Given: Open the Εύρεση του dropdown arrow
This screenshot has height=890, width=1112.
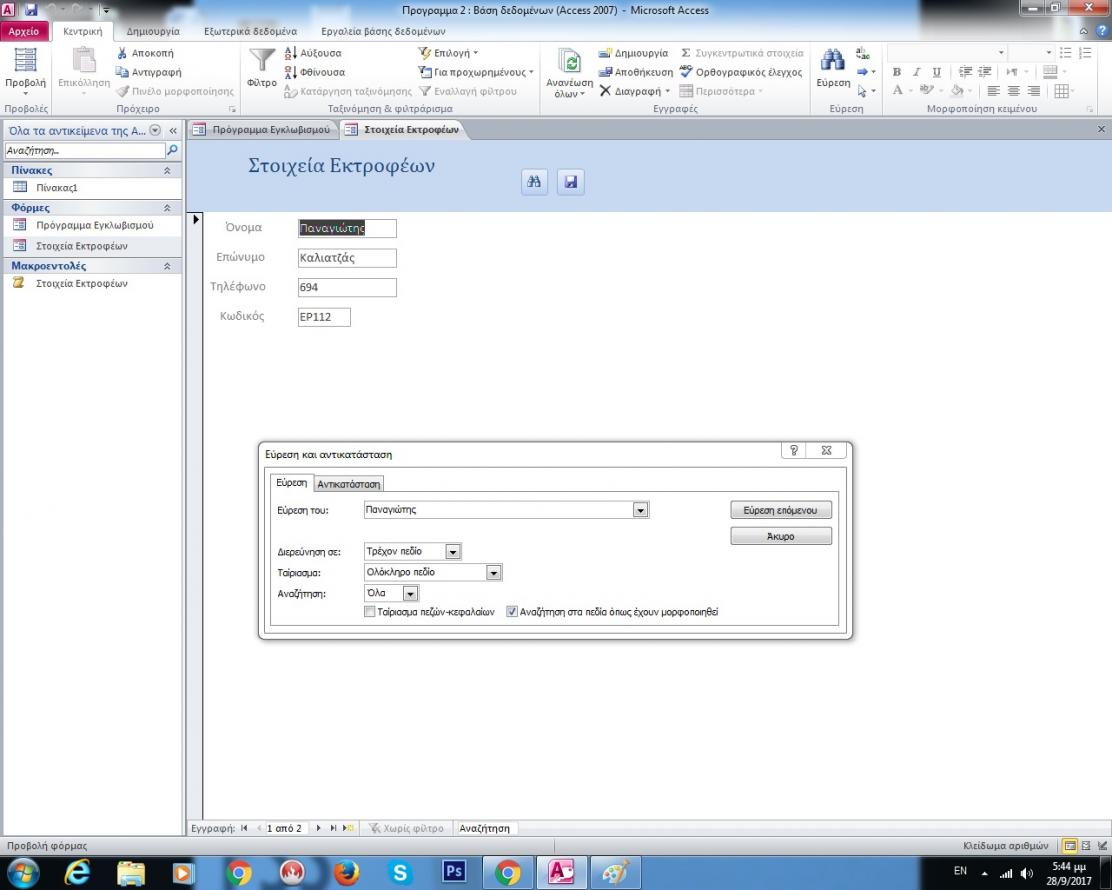Looking at the screenshot, I should (640, 510).
